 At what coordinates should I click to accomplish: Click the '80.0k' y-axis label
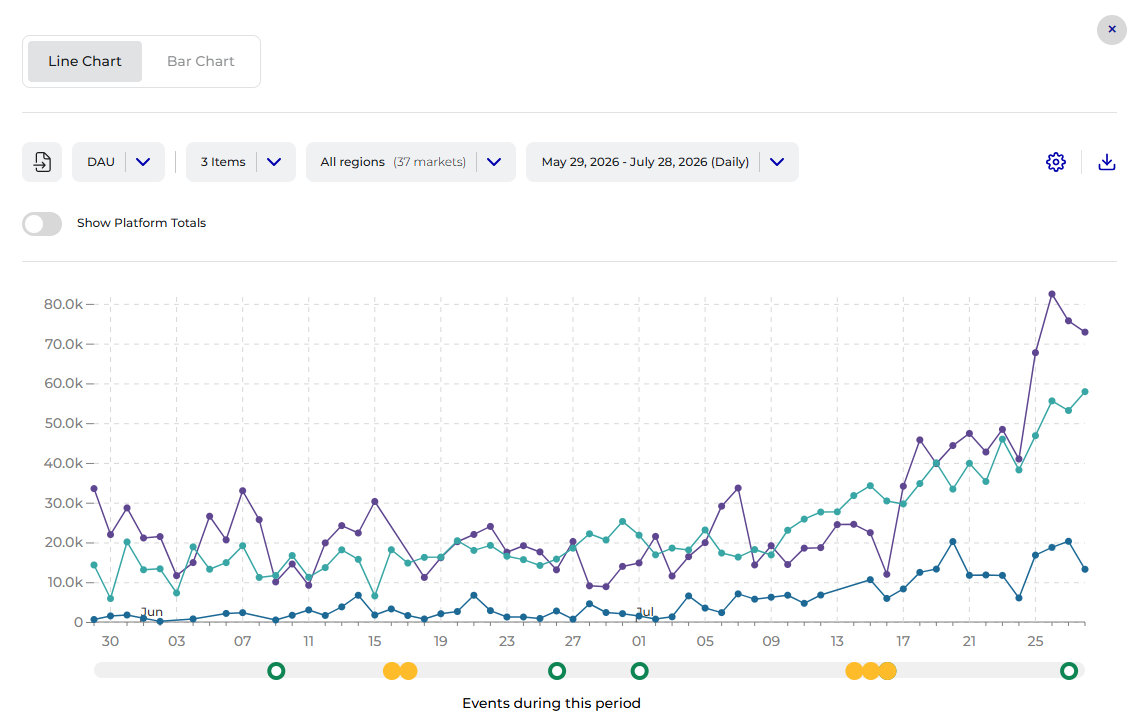63,304
